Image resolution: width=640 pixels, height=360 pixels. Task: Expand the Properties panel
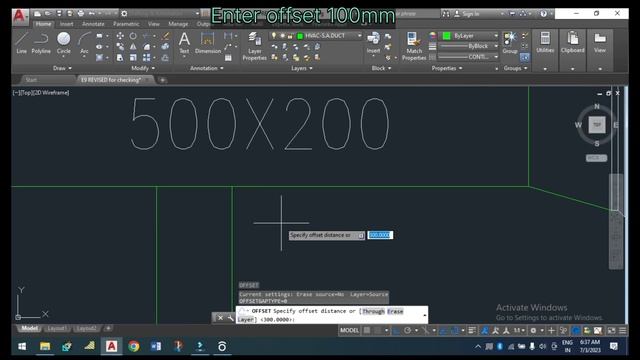[447, 68]
